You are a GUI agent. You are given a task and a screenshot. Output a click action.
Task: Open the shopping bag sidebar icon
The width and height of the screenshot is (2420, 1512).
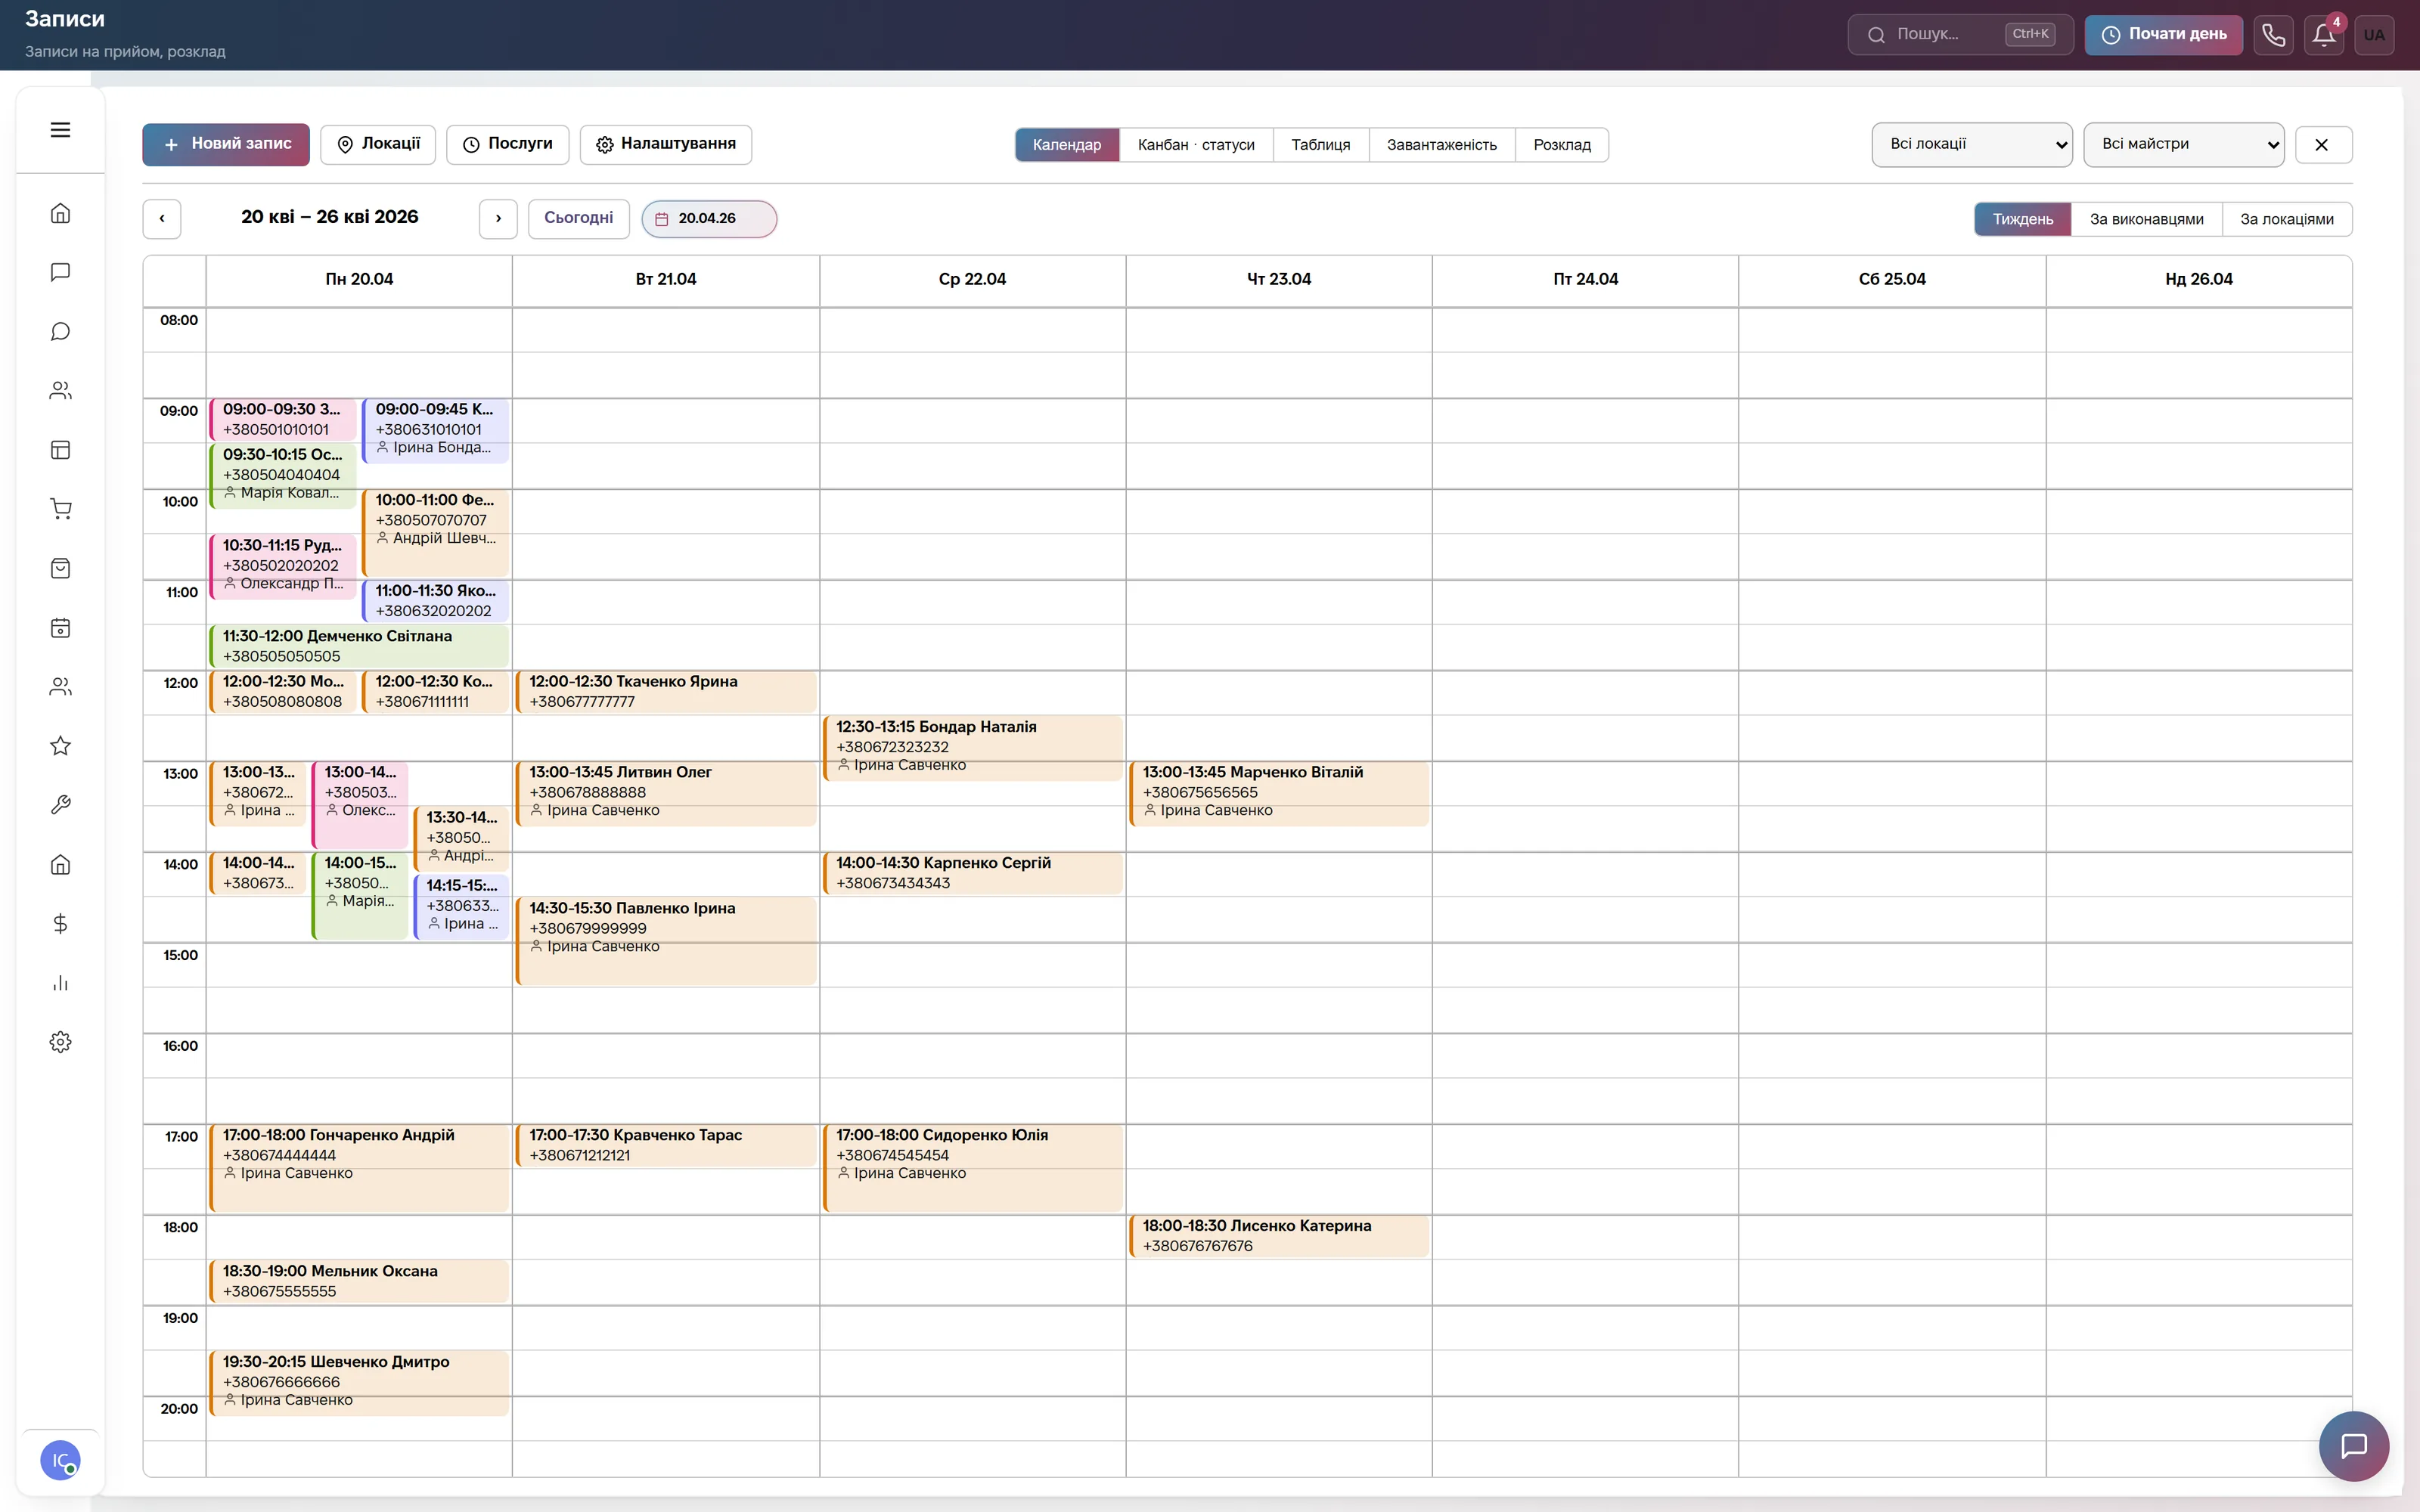click(60, 568)
